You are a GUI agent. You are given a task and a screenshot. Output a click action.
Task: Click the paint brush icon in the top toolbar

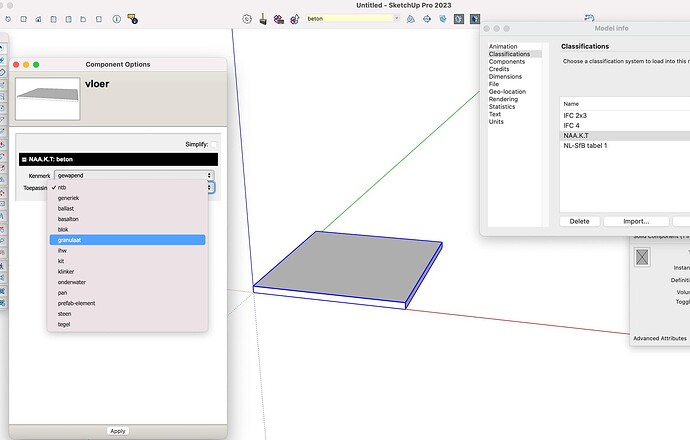pos(263,19)
